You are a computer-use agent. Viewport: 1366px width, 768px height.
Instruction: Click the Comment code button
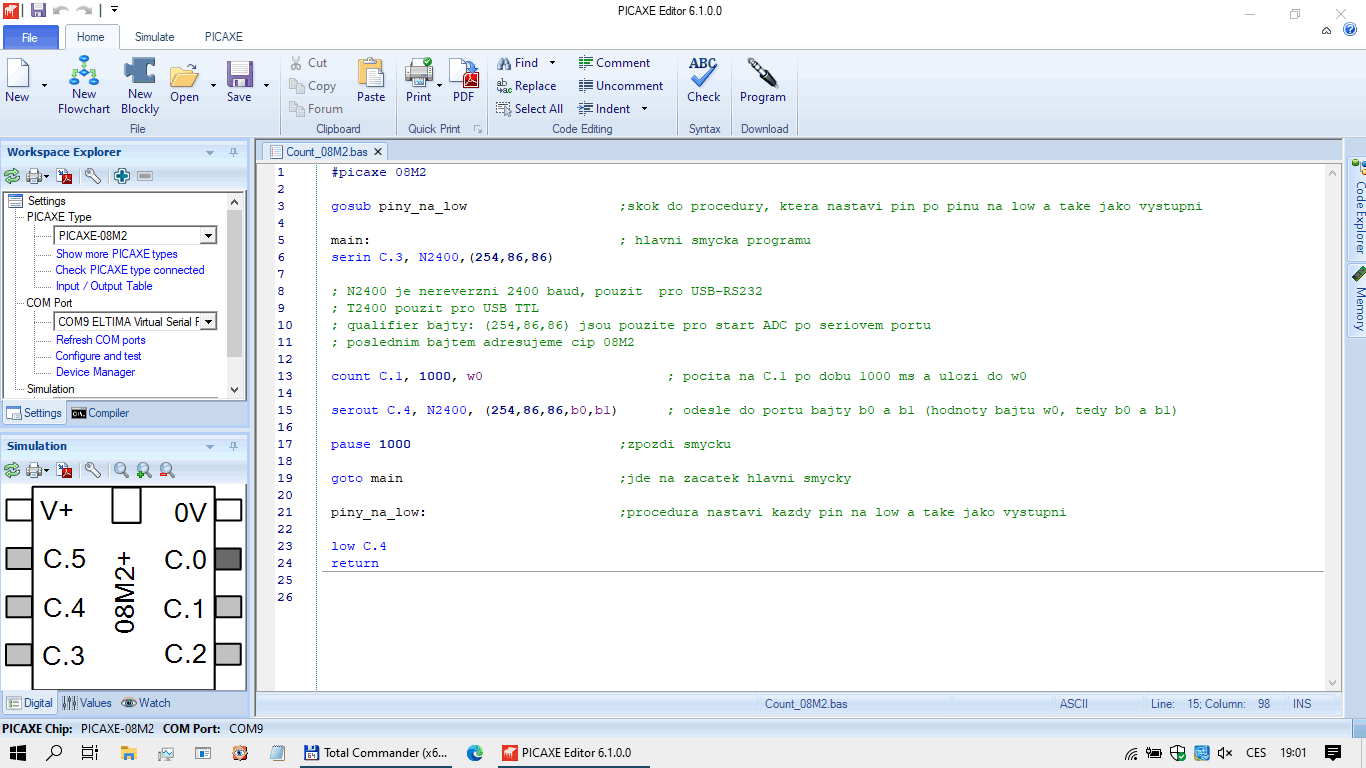coord(614,63)
